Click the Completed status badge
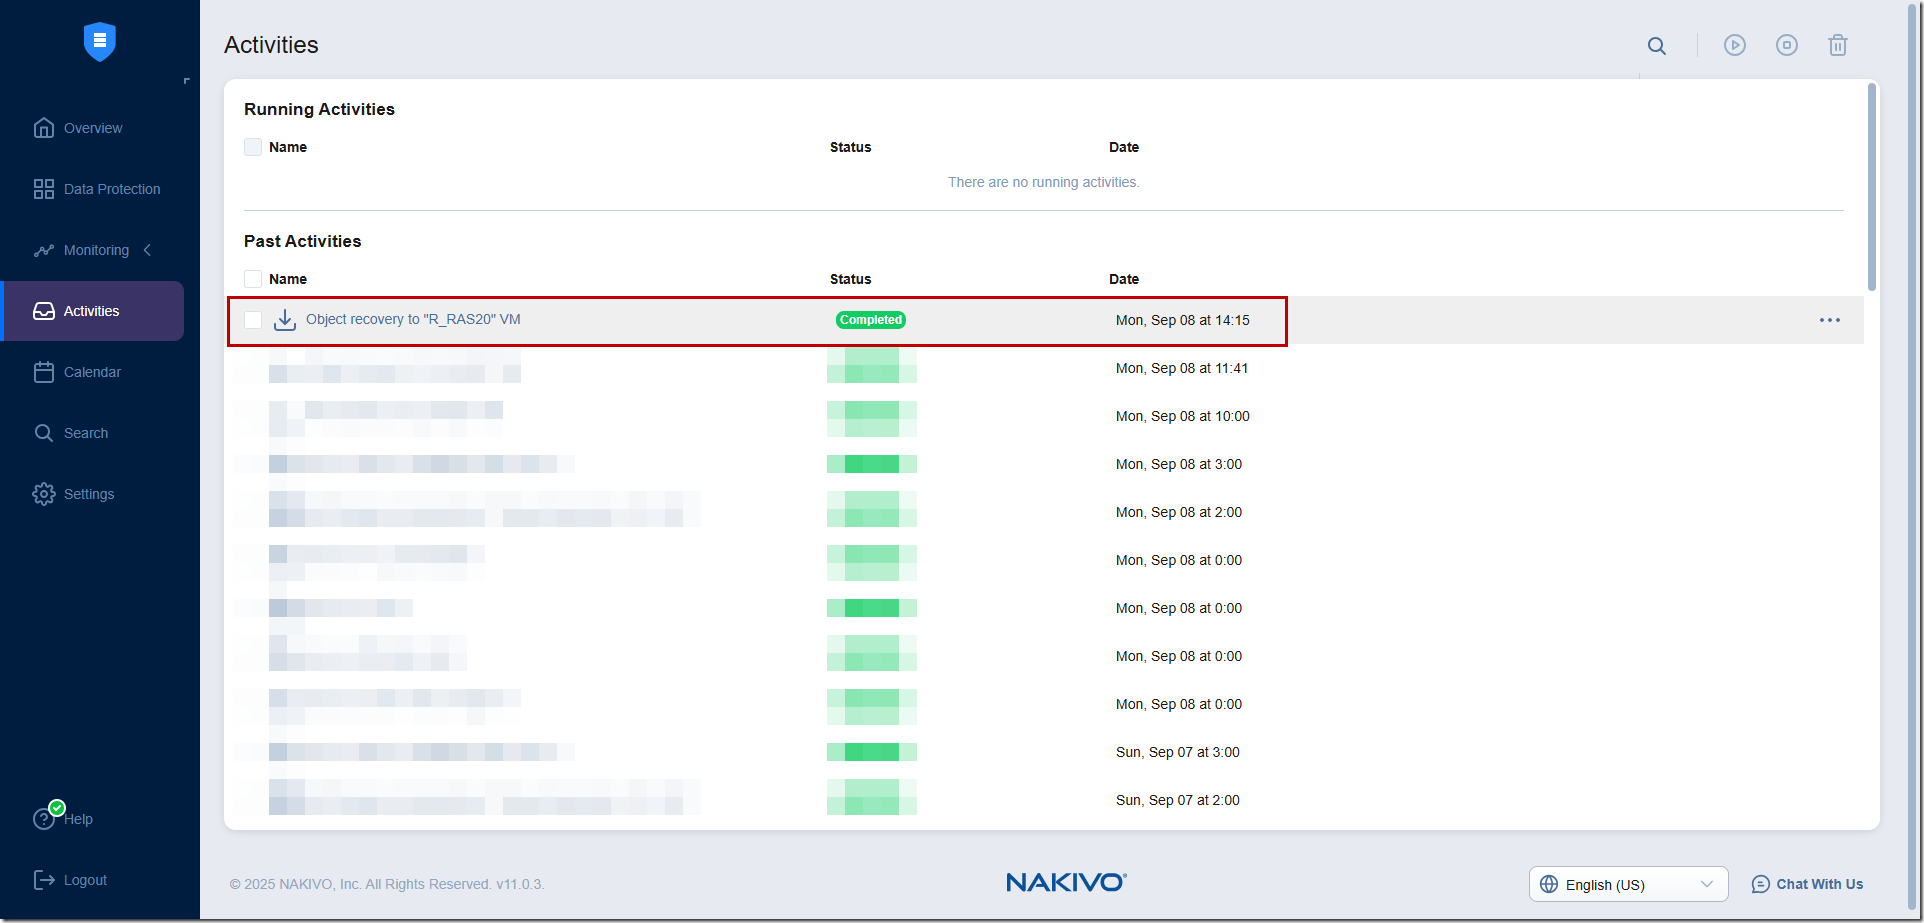1924x923 pixels. coord(871,320)
